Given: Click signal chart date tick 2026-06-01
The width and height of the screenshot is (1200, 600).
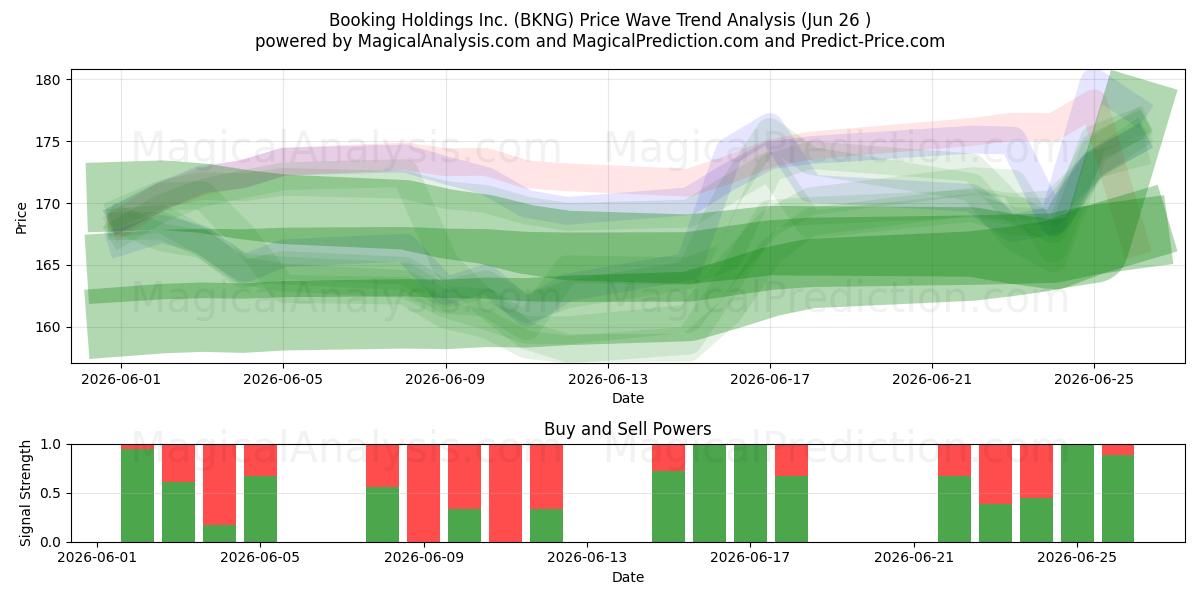Looking at the screenshot, I should tap(97, 559).
